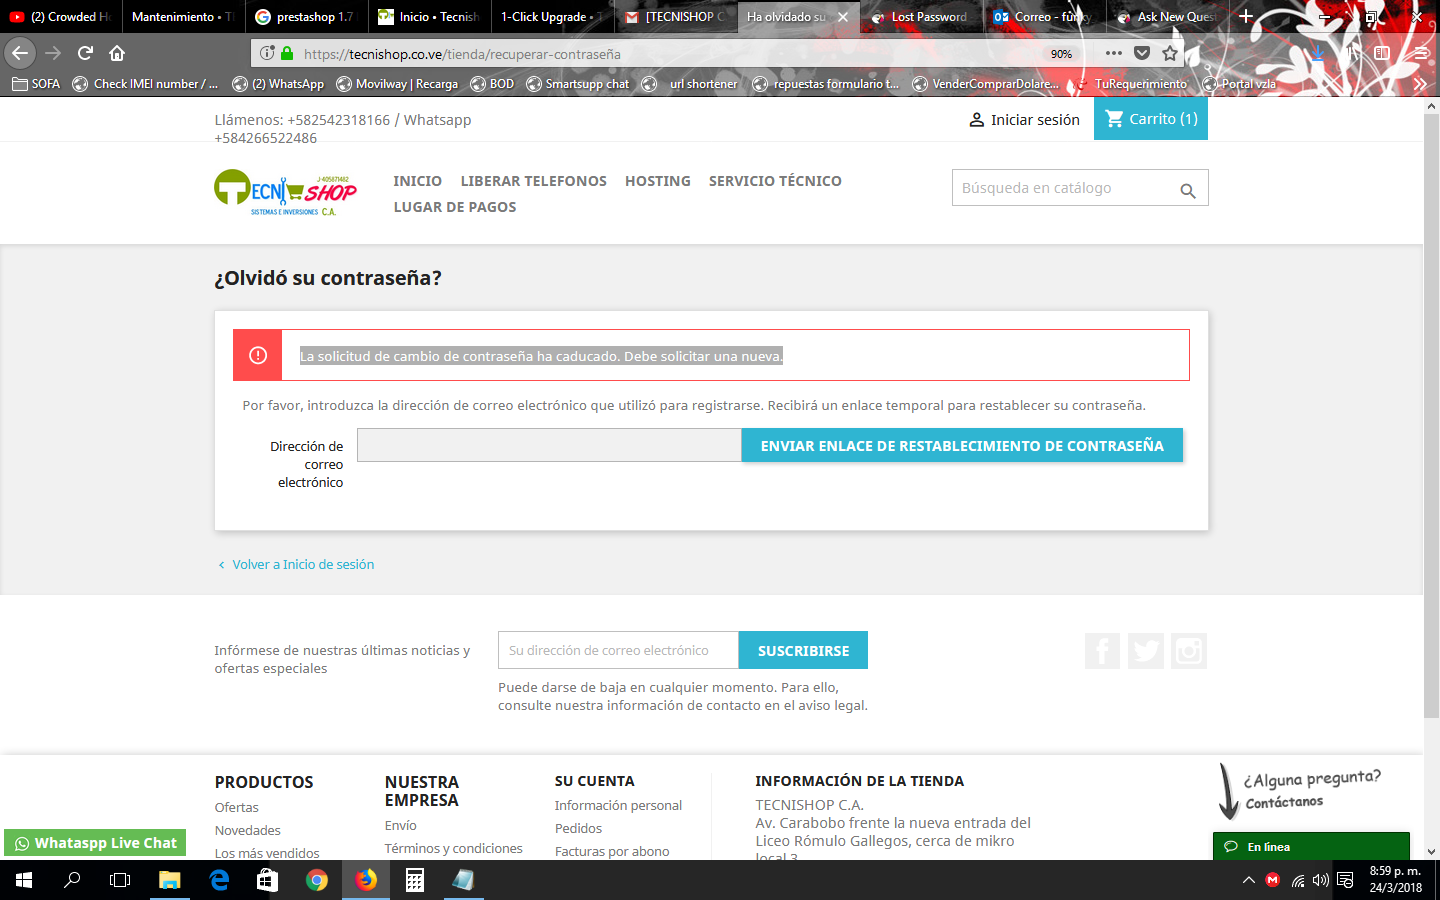Open the Twitter social icon
Screen dimensions: 1440x900
tap(1146, 651)
